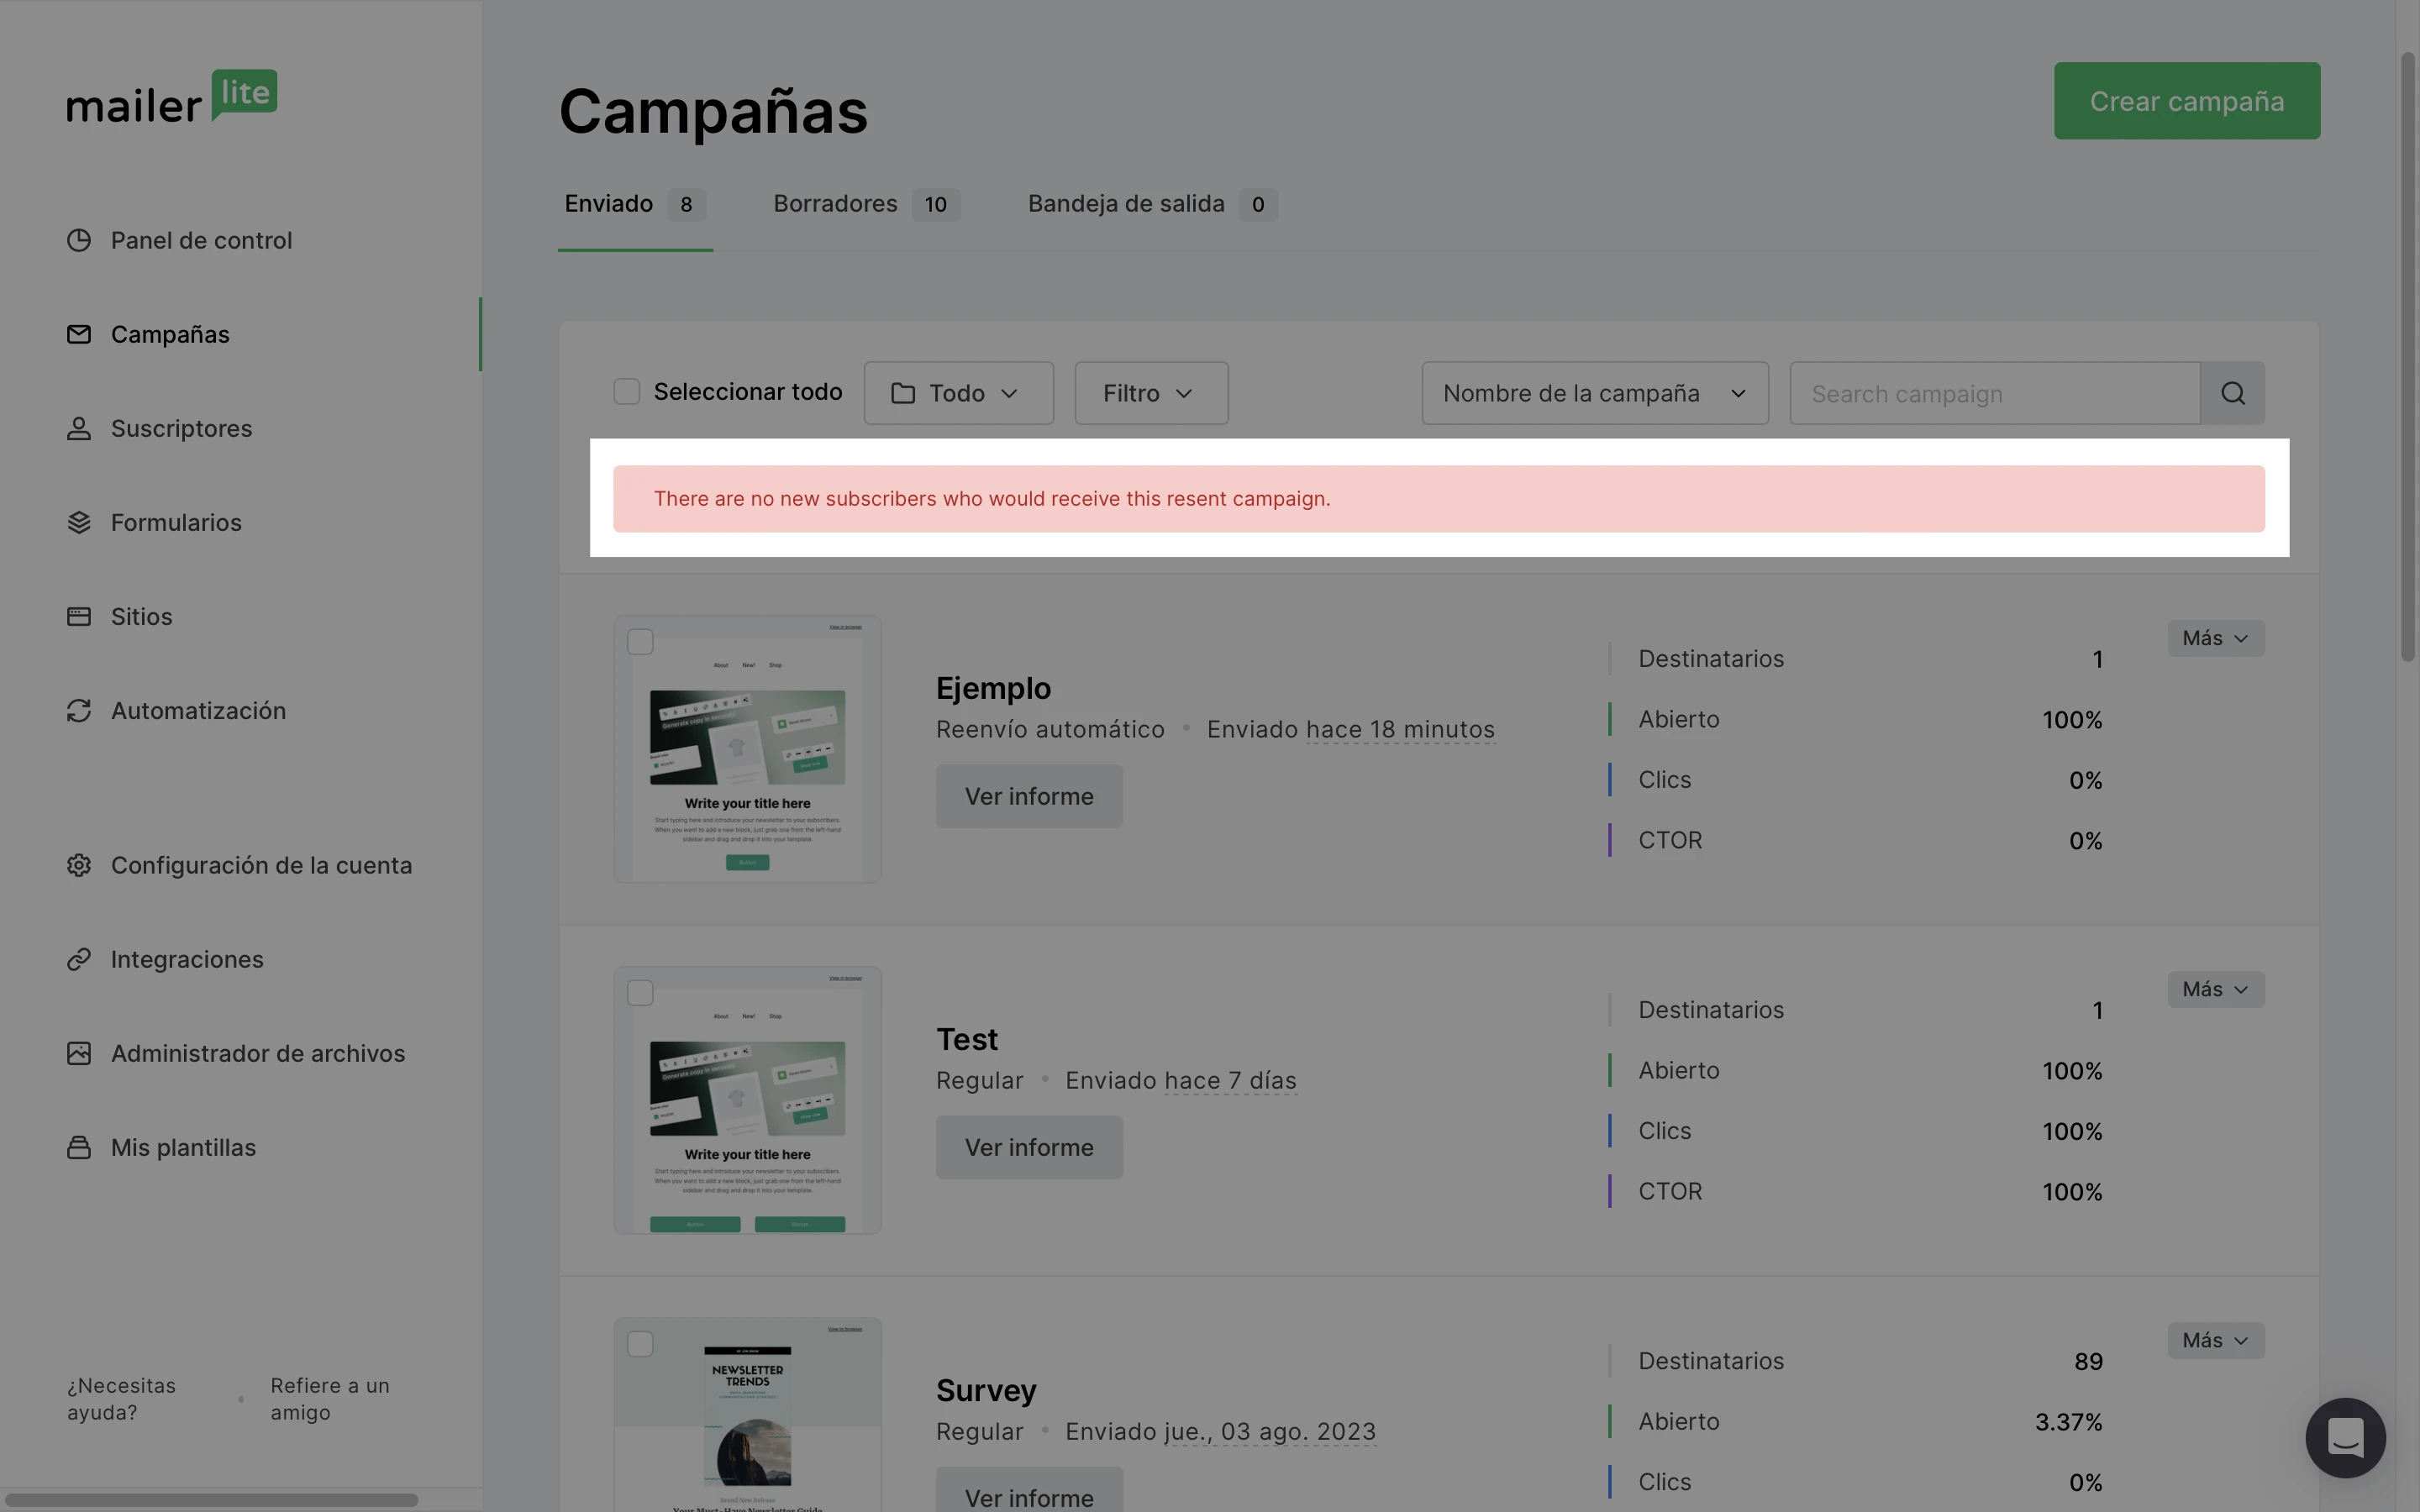2420x1512 pixels.
Task: Click into the Search campaign field
Action: click(1994, 393)
